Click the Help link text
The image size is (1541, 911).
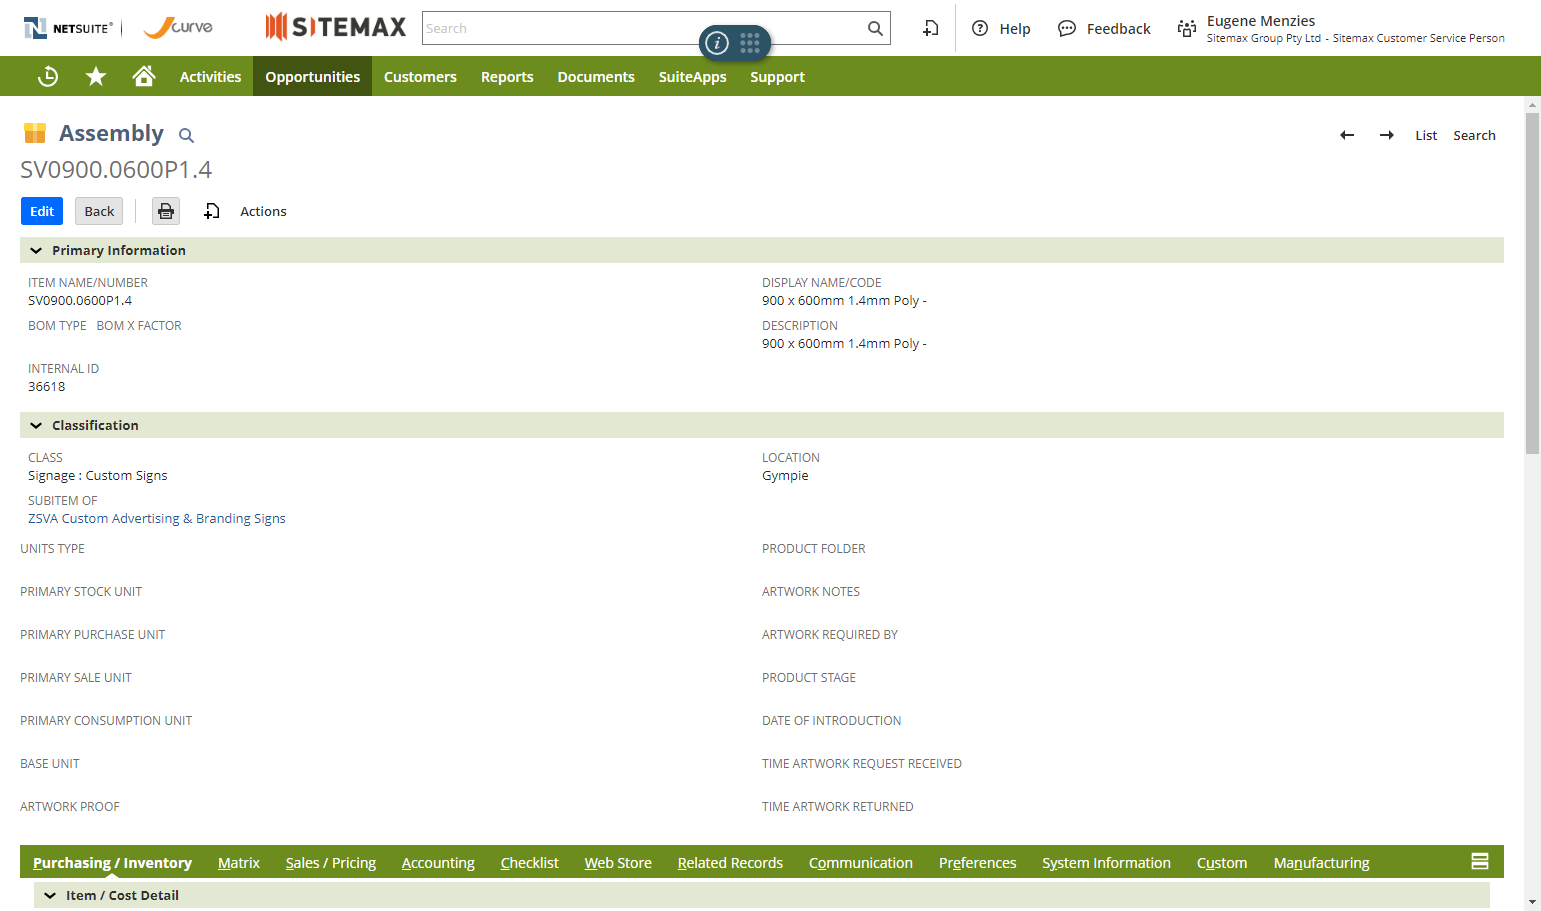pyautogui.click(x=1015, y=29)
